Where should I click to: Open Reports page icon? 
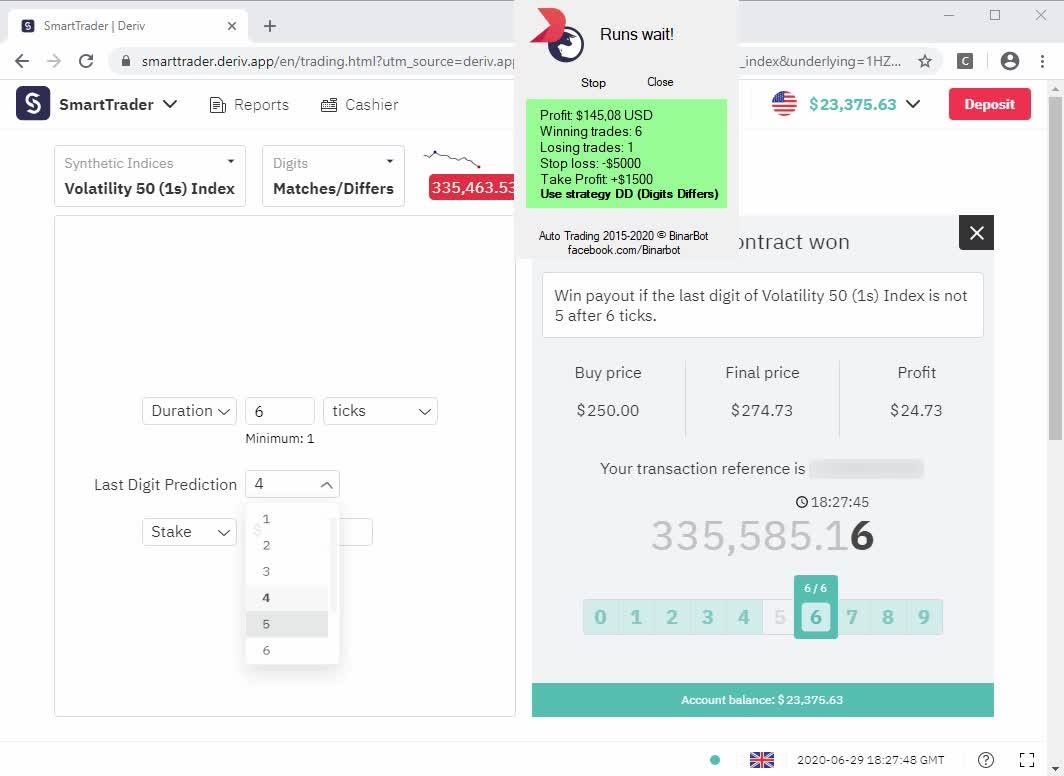[218, 105]
